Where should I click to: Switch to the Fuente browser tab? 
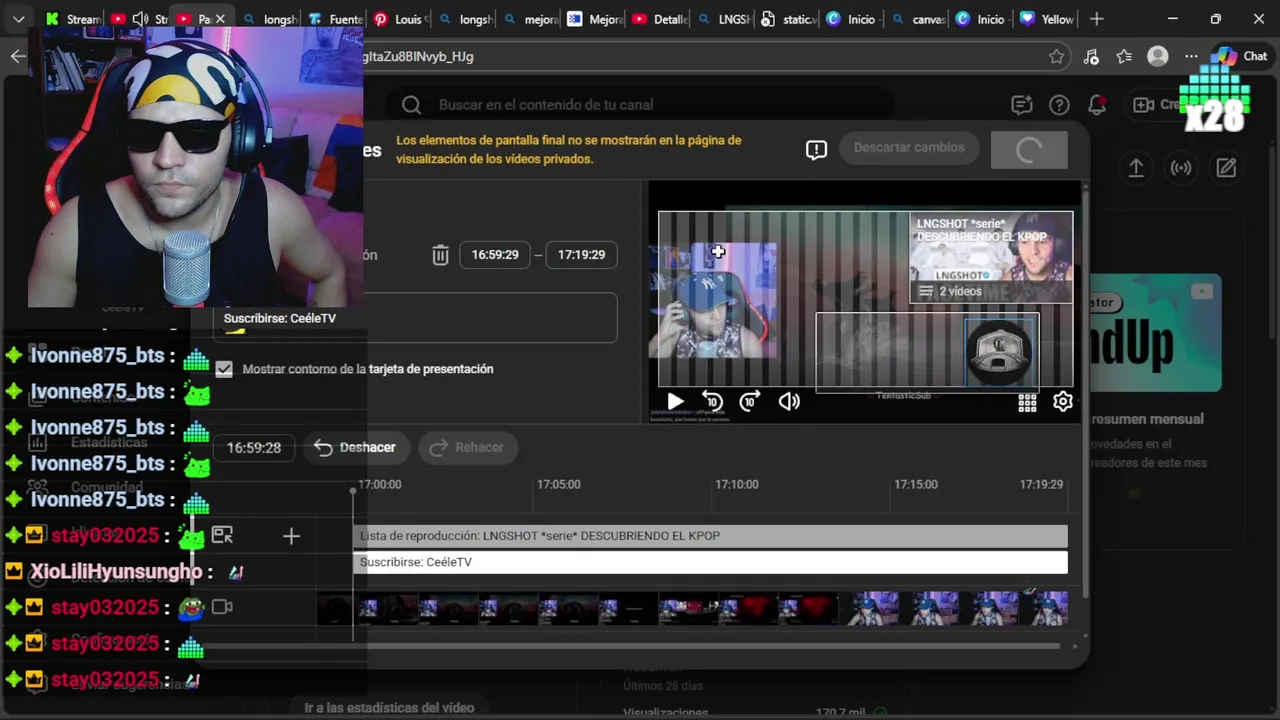(x=336, y=19)
